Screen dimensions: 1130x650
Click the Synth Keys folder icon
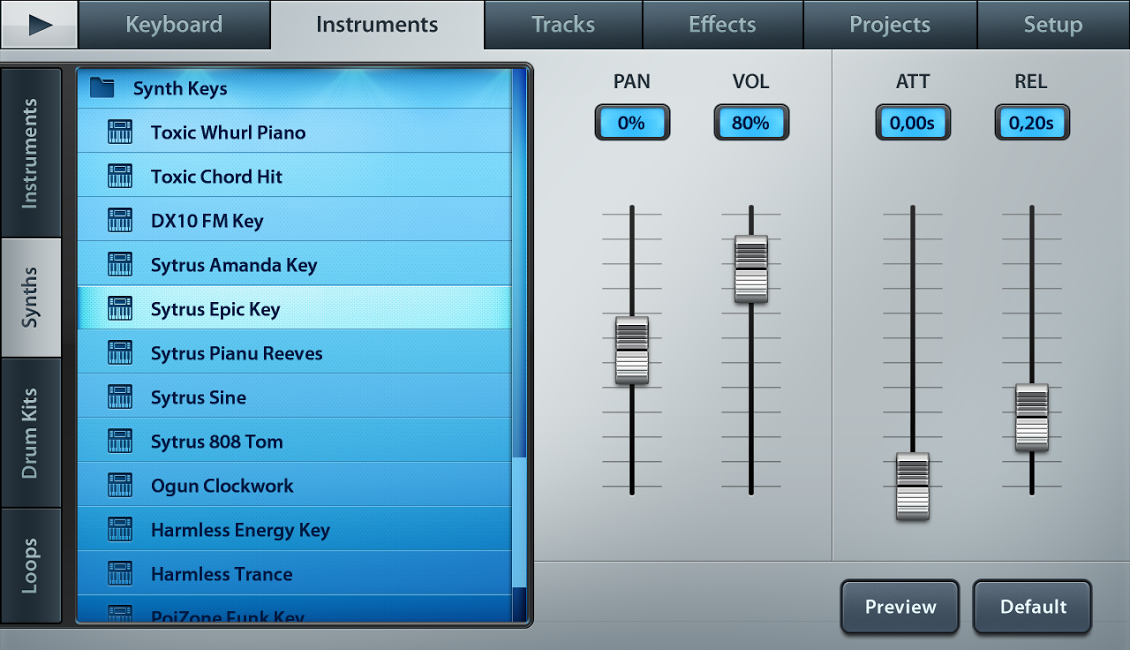[102, 88]
